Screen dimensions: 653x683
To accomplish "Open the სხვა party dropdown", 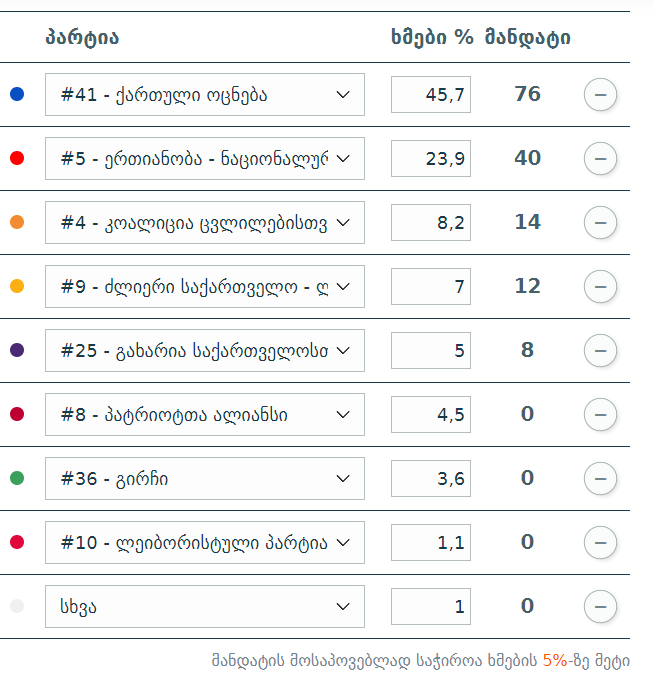I will (x=205, y=607).
